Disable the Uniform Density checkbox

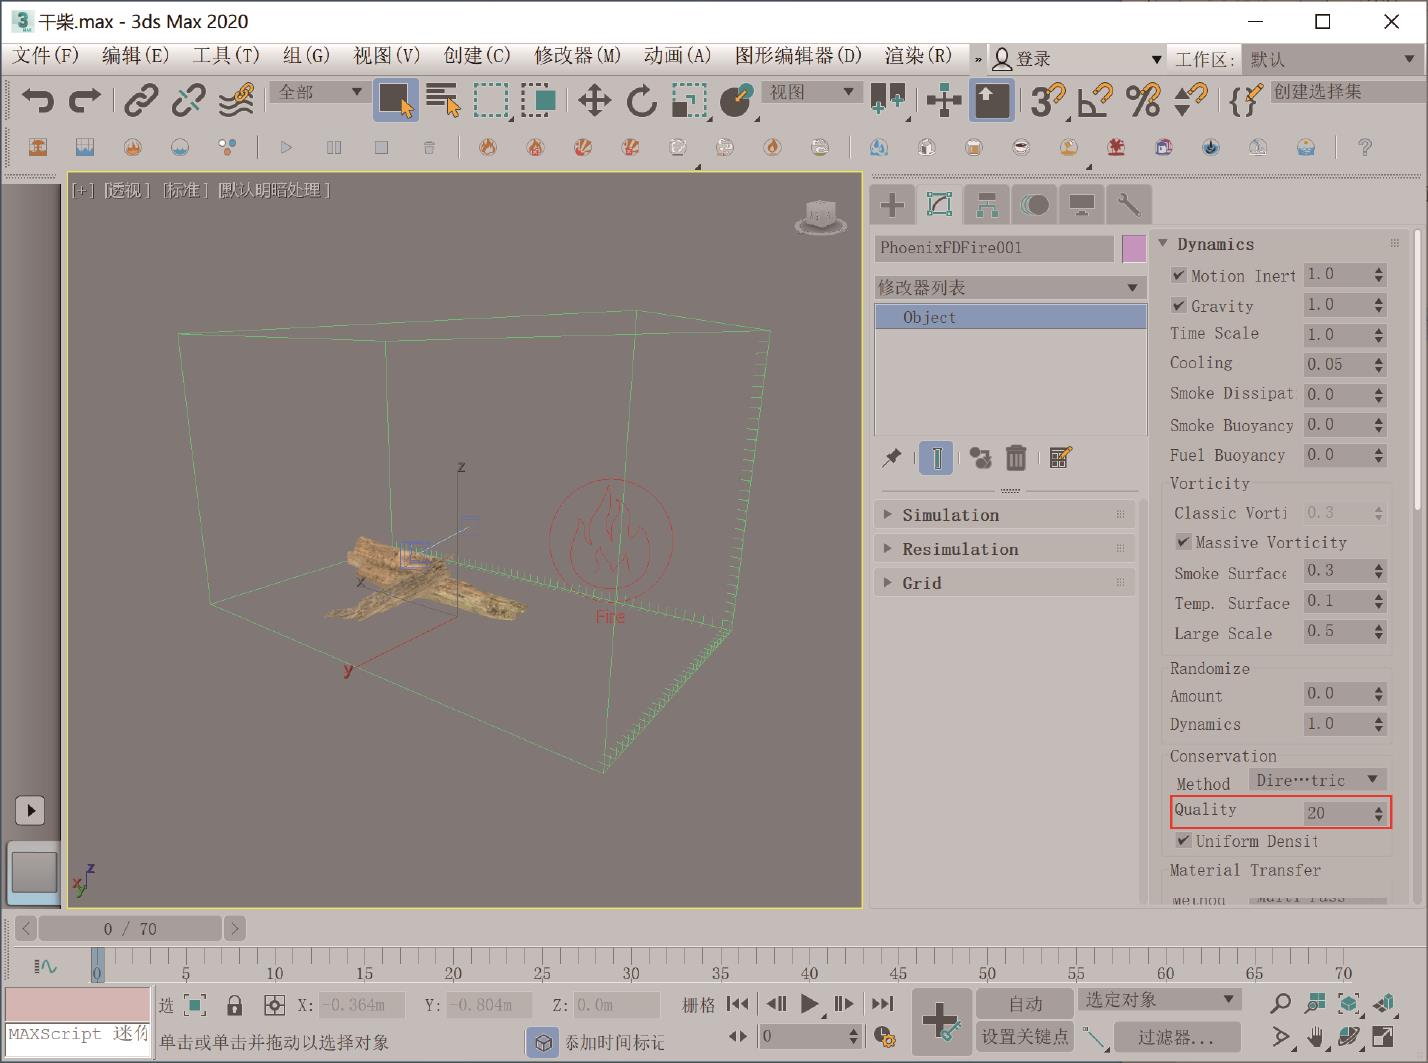(x=1183, y=841)
